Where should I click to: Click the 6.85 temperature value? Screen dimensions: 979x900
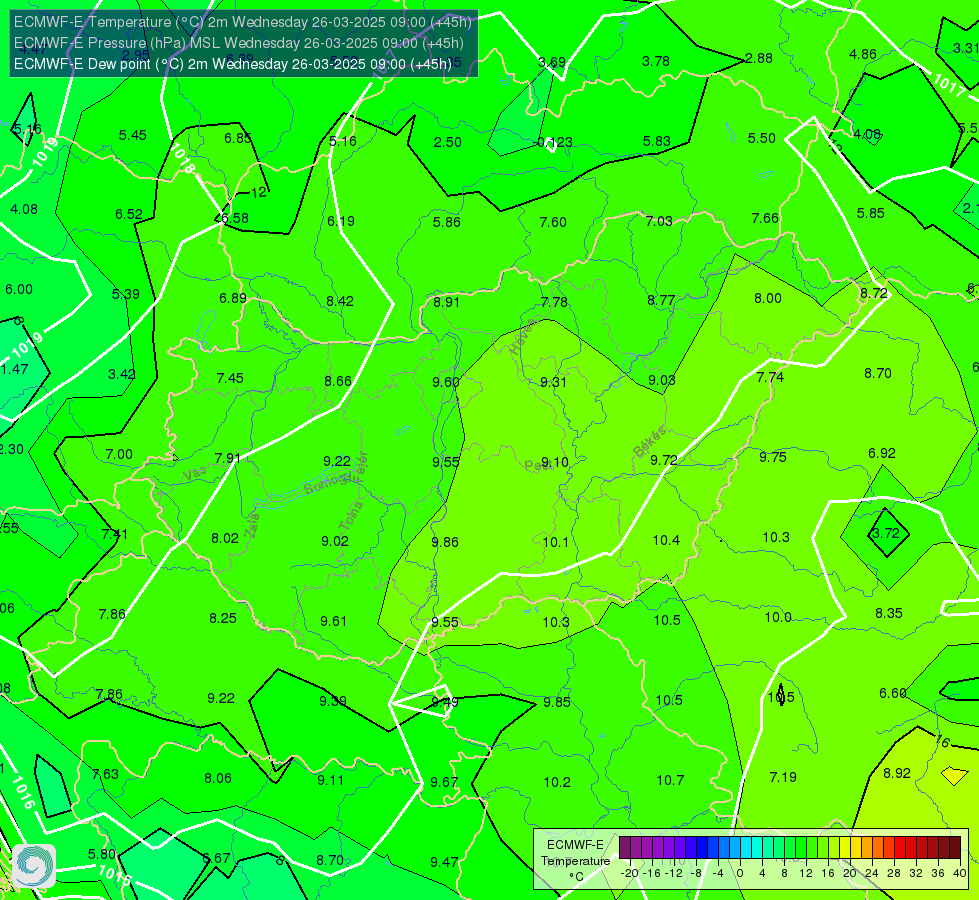click(x=238, y=138)
